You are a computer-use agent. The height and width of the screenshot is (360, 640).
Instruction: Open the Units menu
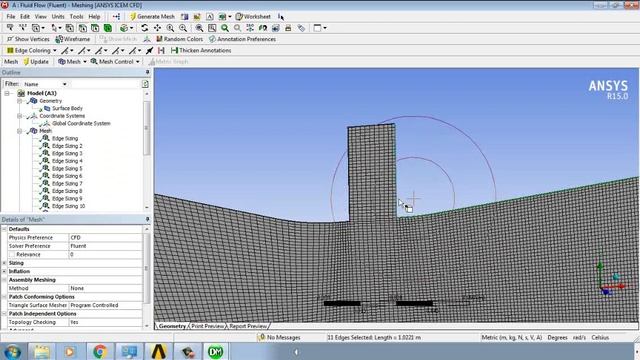[x=58, y=16]
